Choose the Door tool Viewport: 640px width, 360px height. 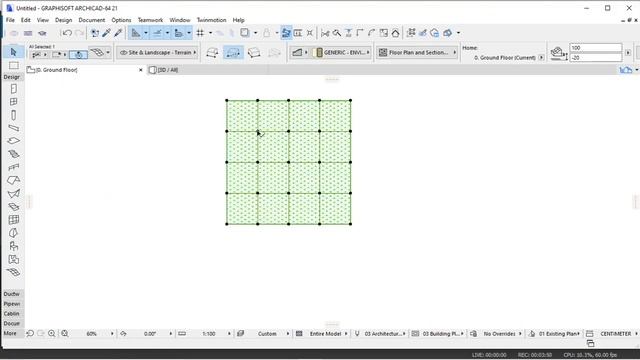[x=13, y=89]
